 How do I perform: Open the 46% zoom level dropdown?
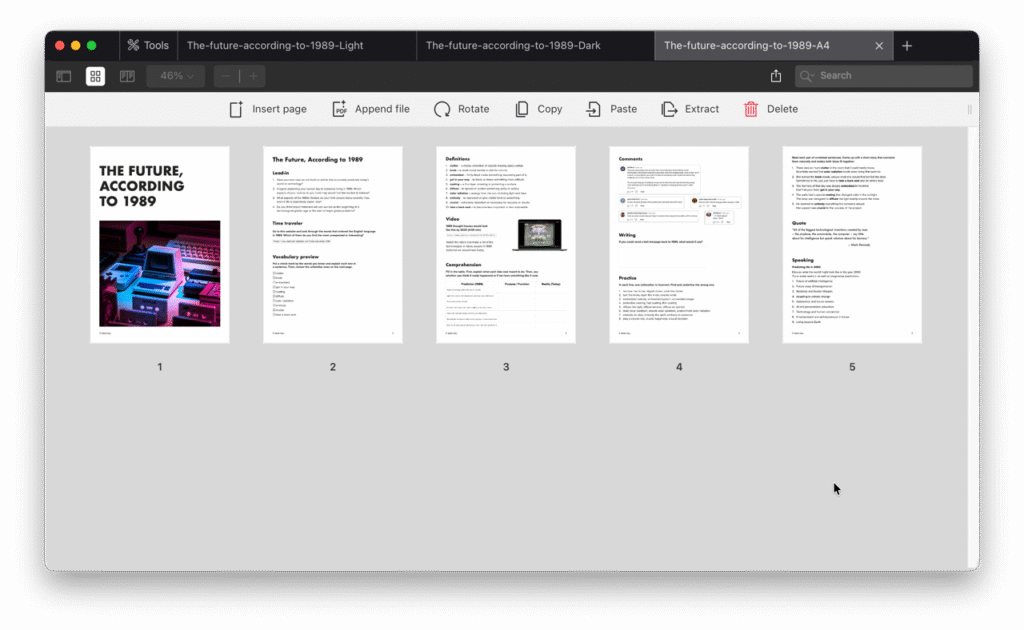click(x=176, y=76)
